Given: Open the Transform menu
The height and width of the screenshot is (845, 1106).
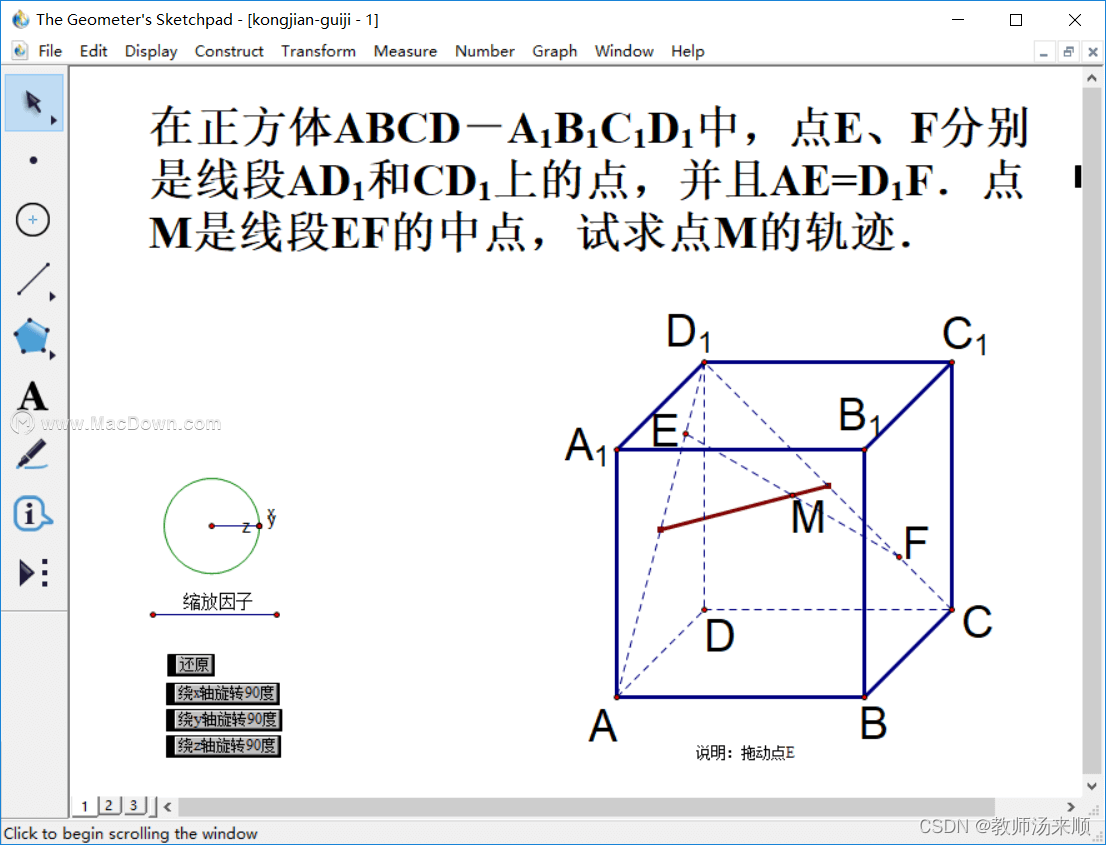Looking at the screenshot, I should pyautogui.click(x=318, y=51).
